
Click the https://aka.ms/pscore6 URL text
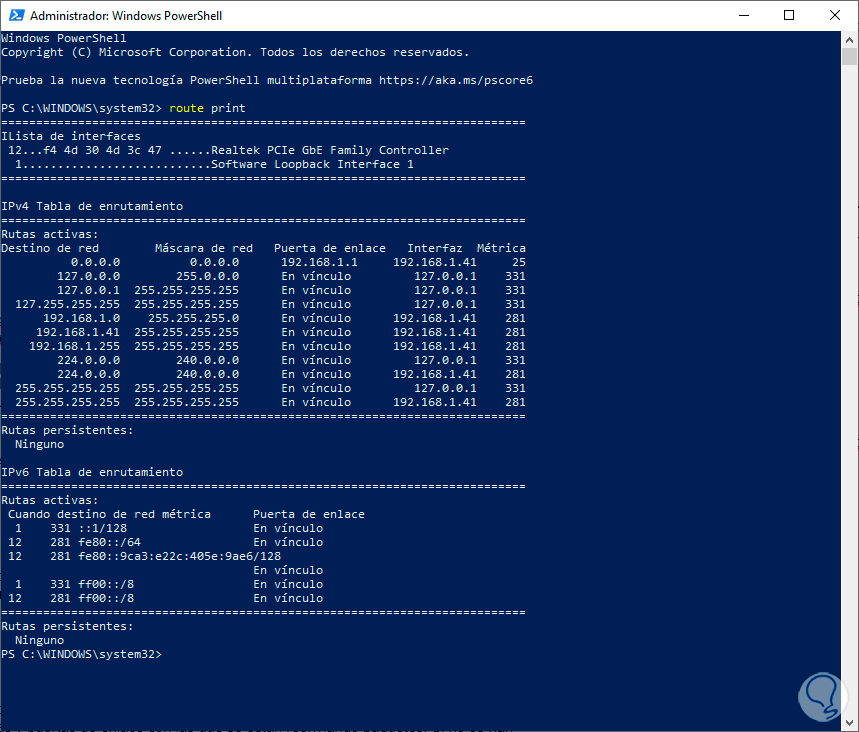[x=456, y=80]
